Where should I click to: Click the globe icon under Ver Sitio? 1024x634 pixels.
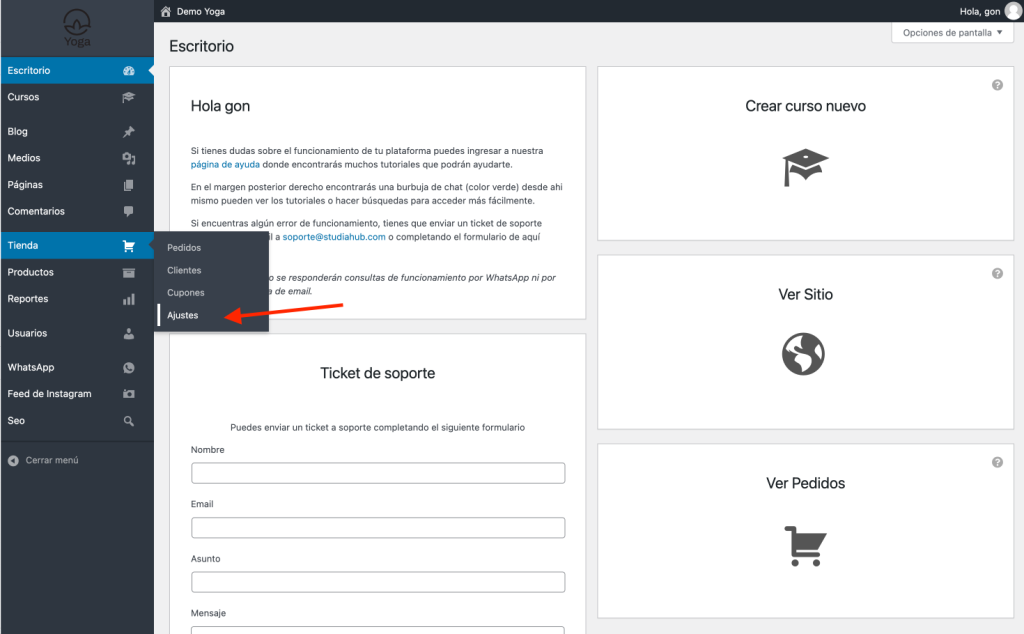[805, 354]
